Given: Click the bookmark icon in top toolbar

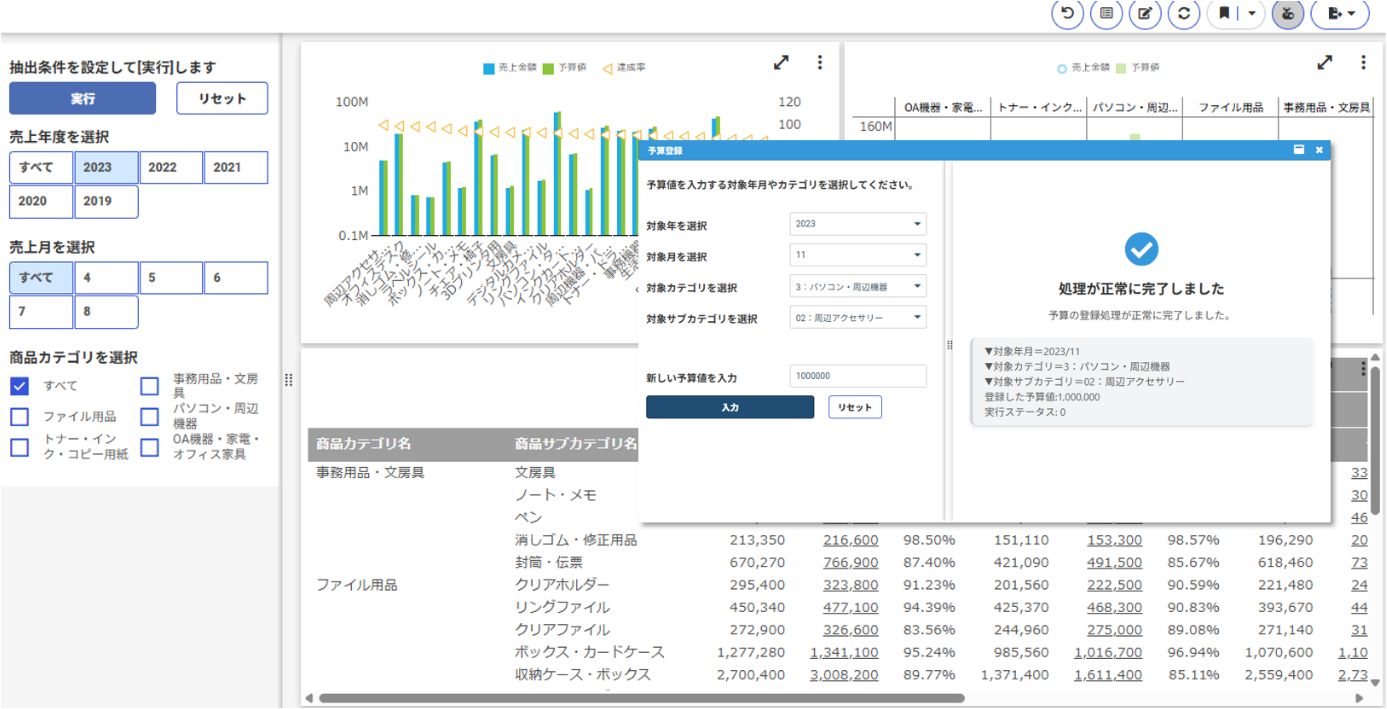Looking at the screenshot, I should pyautogui.click(x=1225, y=14).
